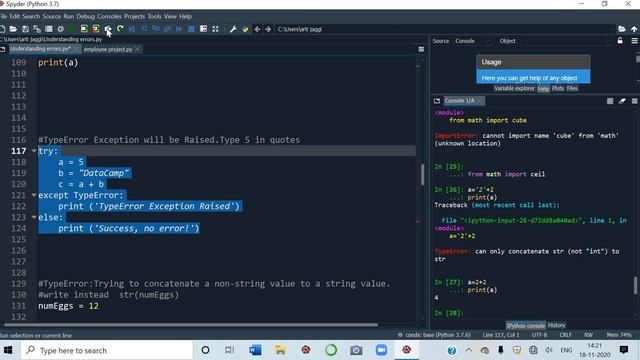Open the Search menu
Image resolution: width=640 pixels, height=360 pixels.
coord(31,16)
